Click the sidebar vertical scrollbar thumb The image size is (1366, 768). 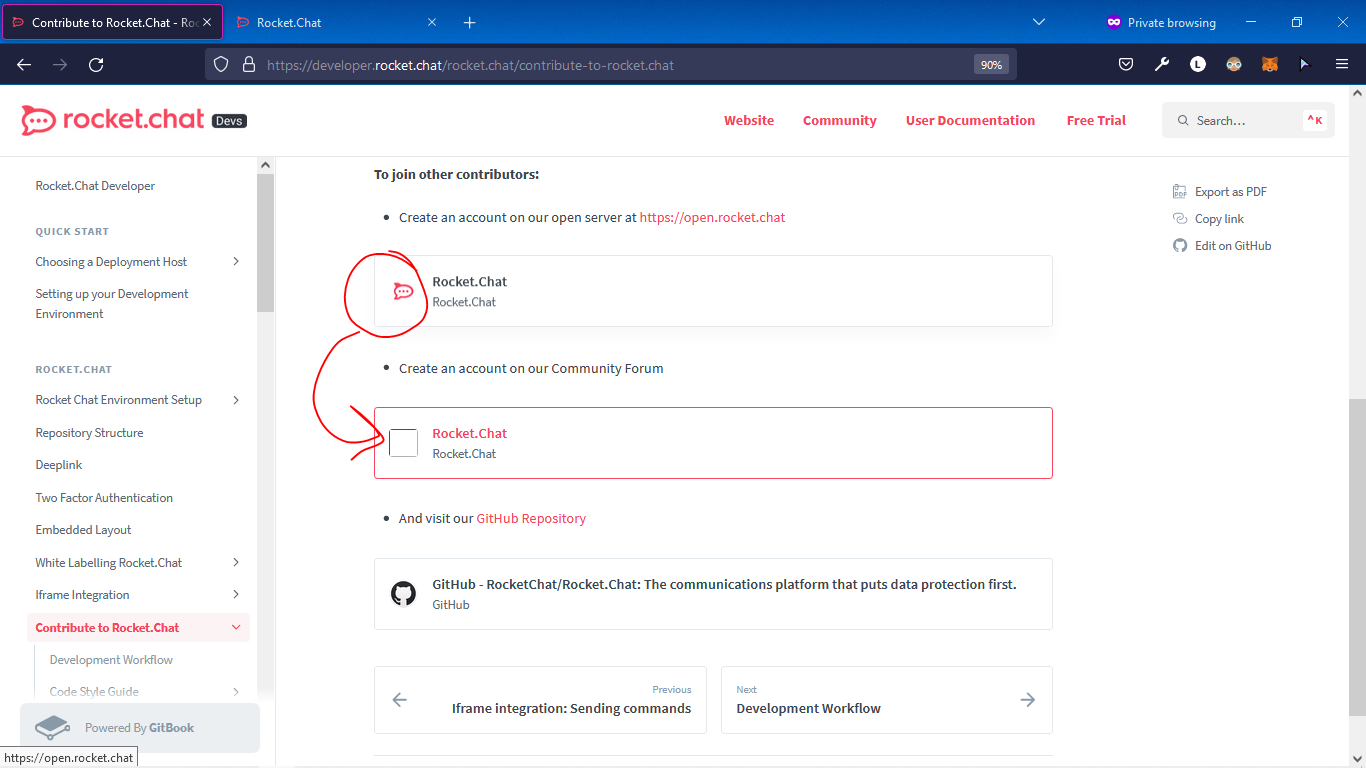265,243
